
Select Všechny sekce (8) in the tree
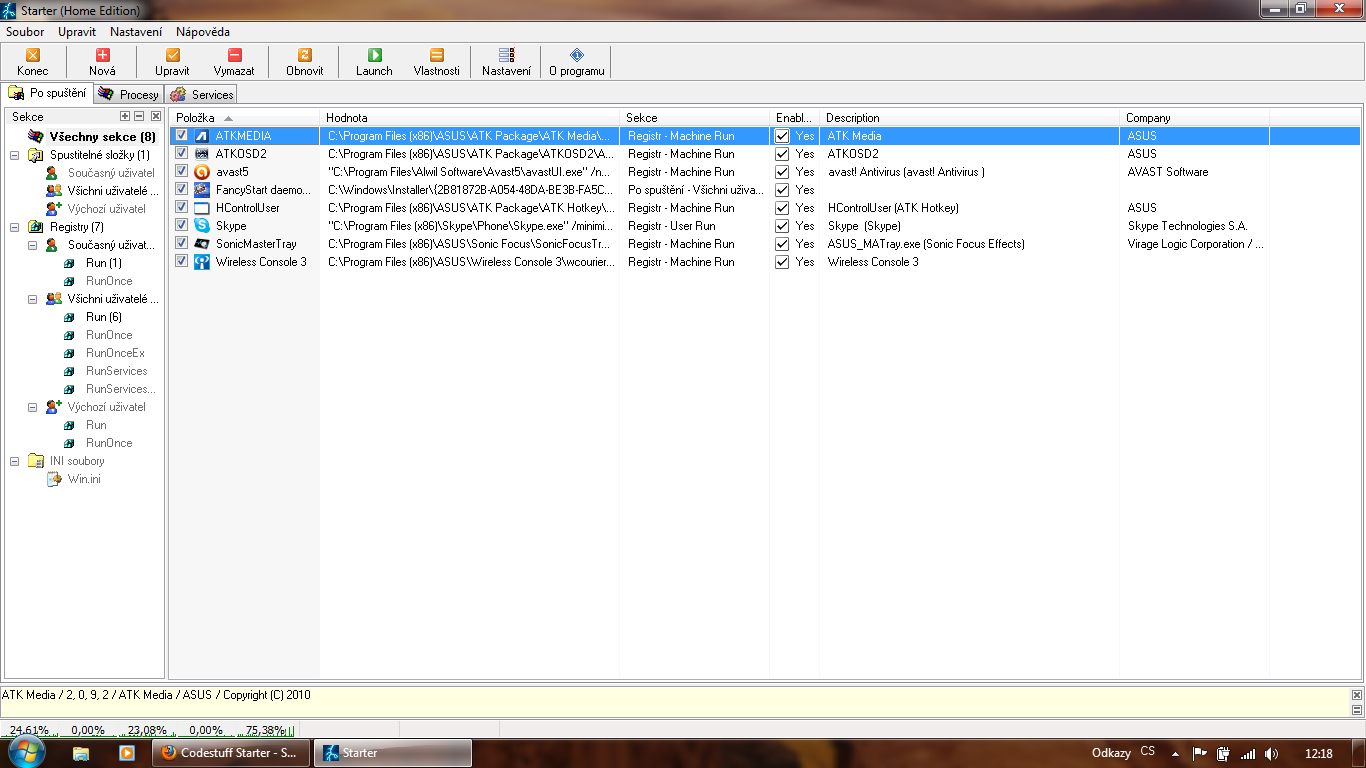102,137
